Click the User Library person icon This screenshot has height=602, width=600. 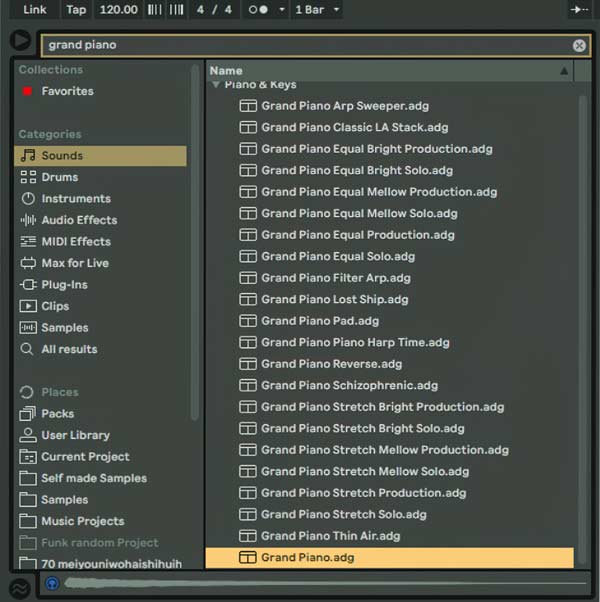tap(28, 435)
